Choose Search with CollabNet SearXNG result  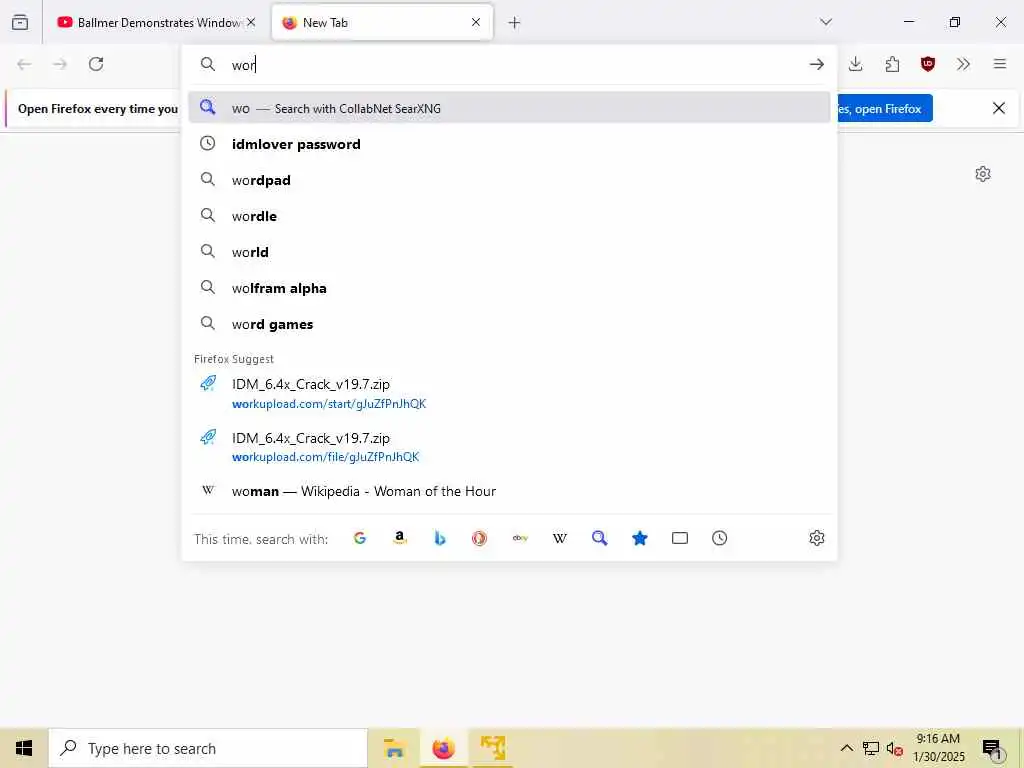pyautogui.click(x=509, y=108)
